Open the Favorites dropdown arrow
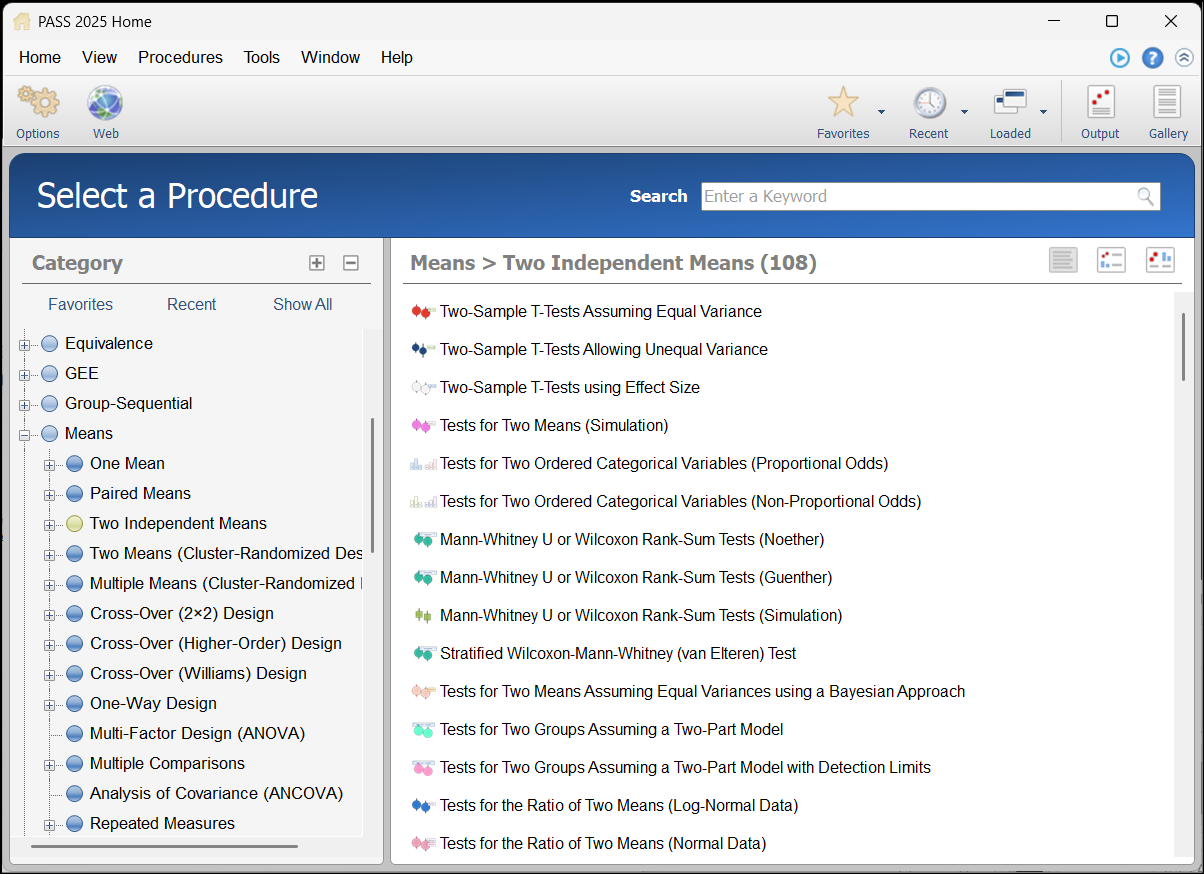Image resolution: width=1204 pixels, height=874 pixels. click(881, 111)
